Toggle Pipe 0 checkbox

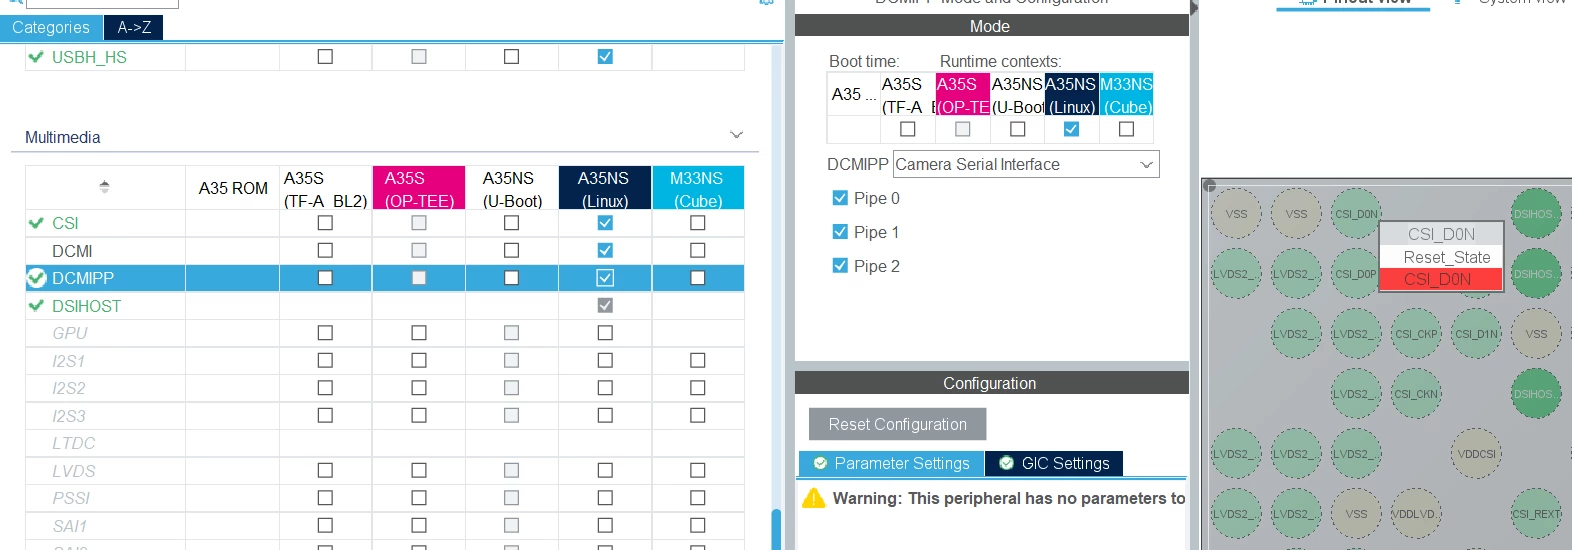tap(840, 198)
